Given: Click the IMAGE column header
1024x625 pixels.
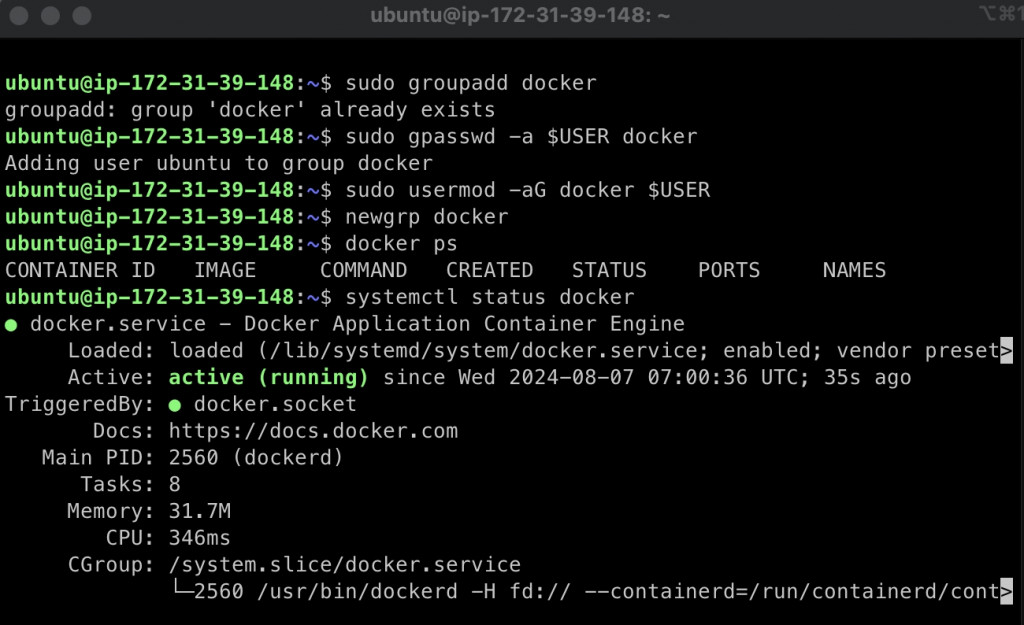Looking at the screenshot, I should click(225, 270).
